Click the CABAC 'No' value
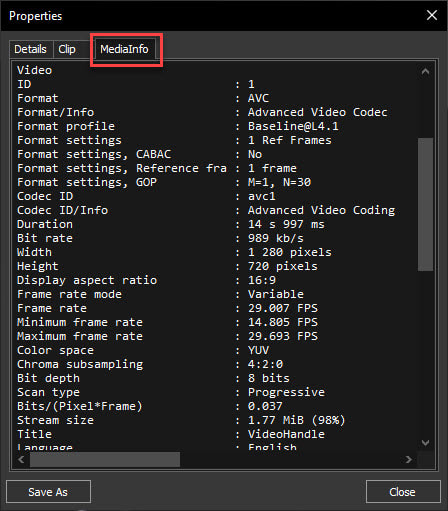Image resolution: width=448 pixels, height=511 pixels. pyautogui.click(x=255, y=154)
